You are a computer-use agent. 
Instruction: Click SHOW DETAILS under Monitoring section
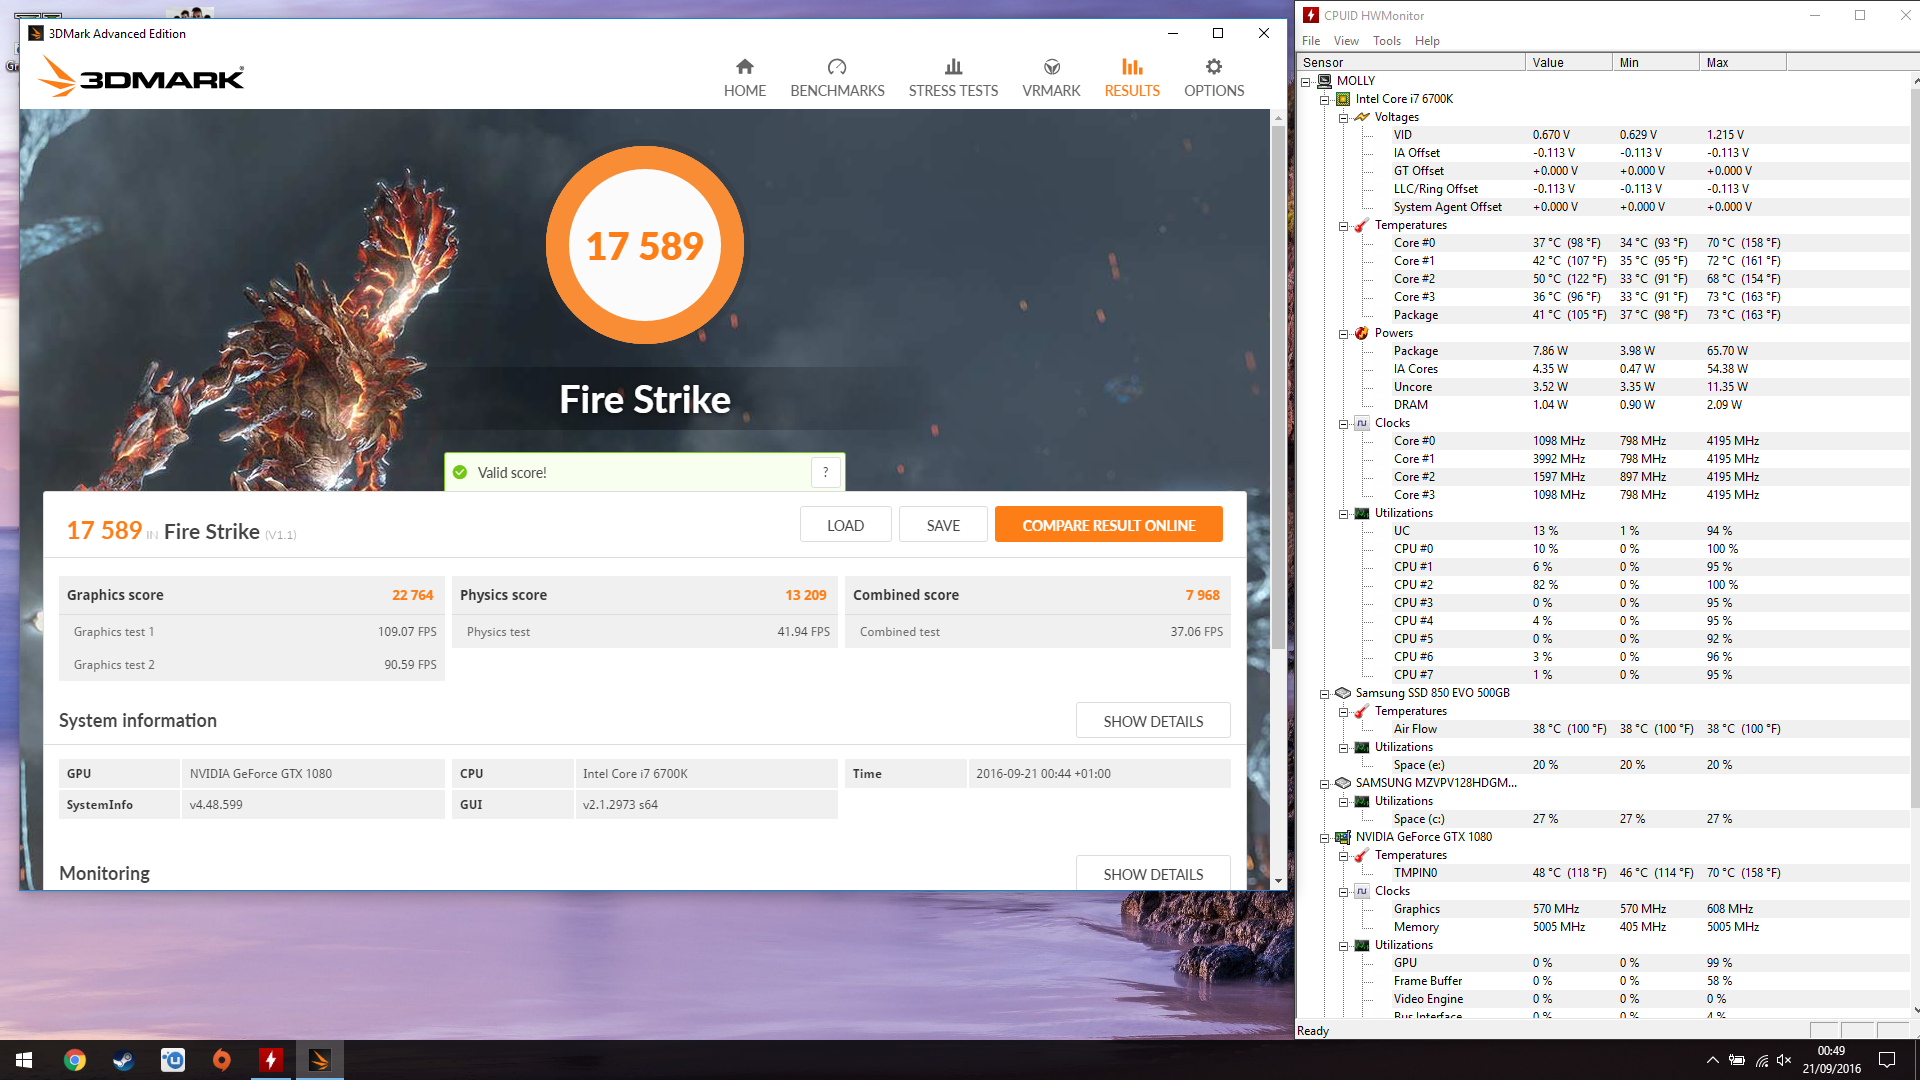point(1154,873)
